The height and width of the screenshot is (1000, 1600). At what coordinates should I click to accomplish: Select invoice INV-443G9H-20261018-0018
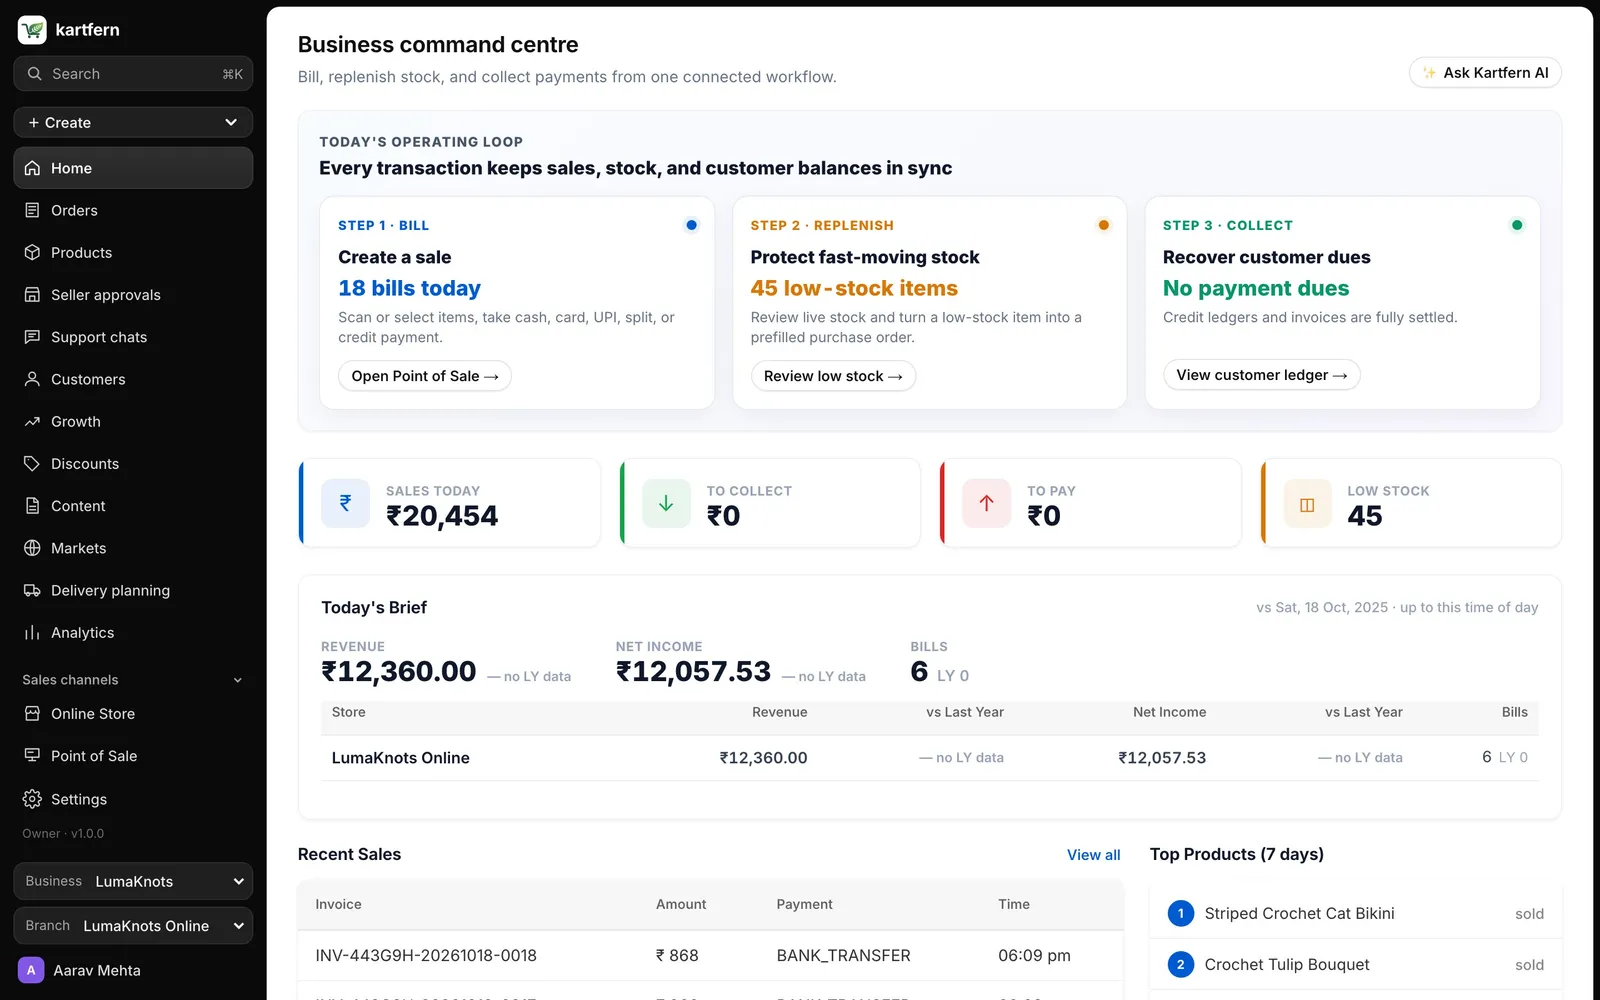click(426, 956)
